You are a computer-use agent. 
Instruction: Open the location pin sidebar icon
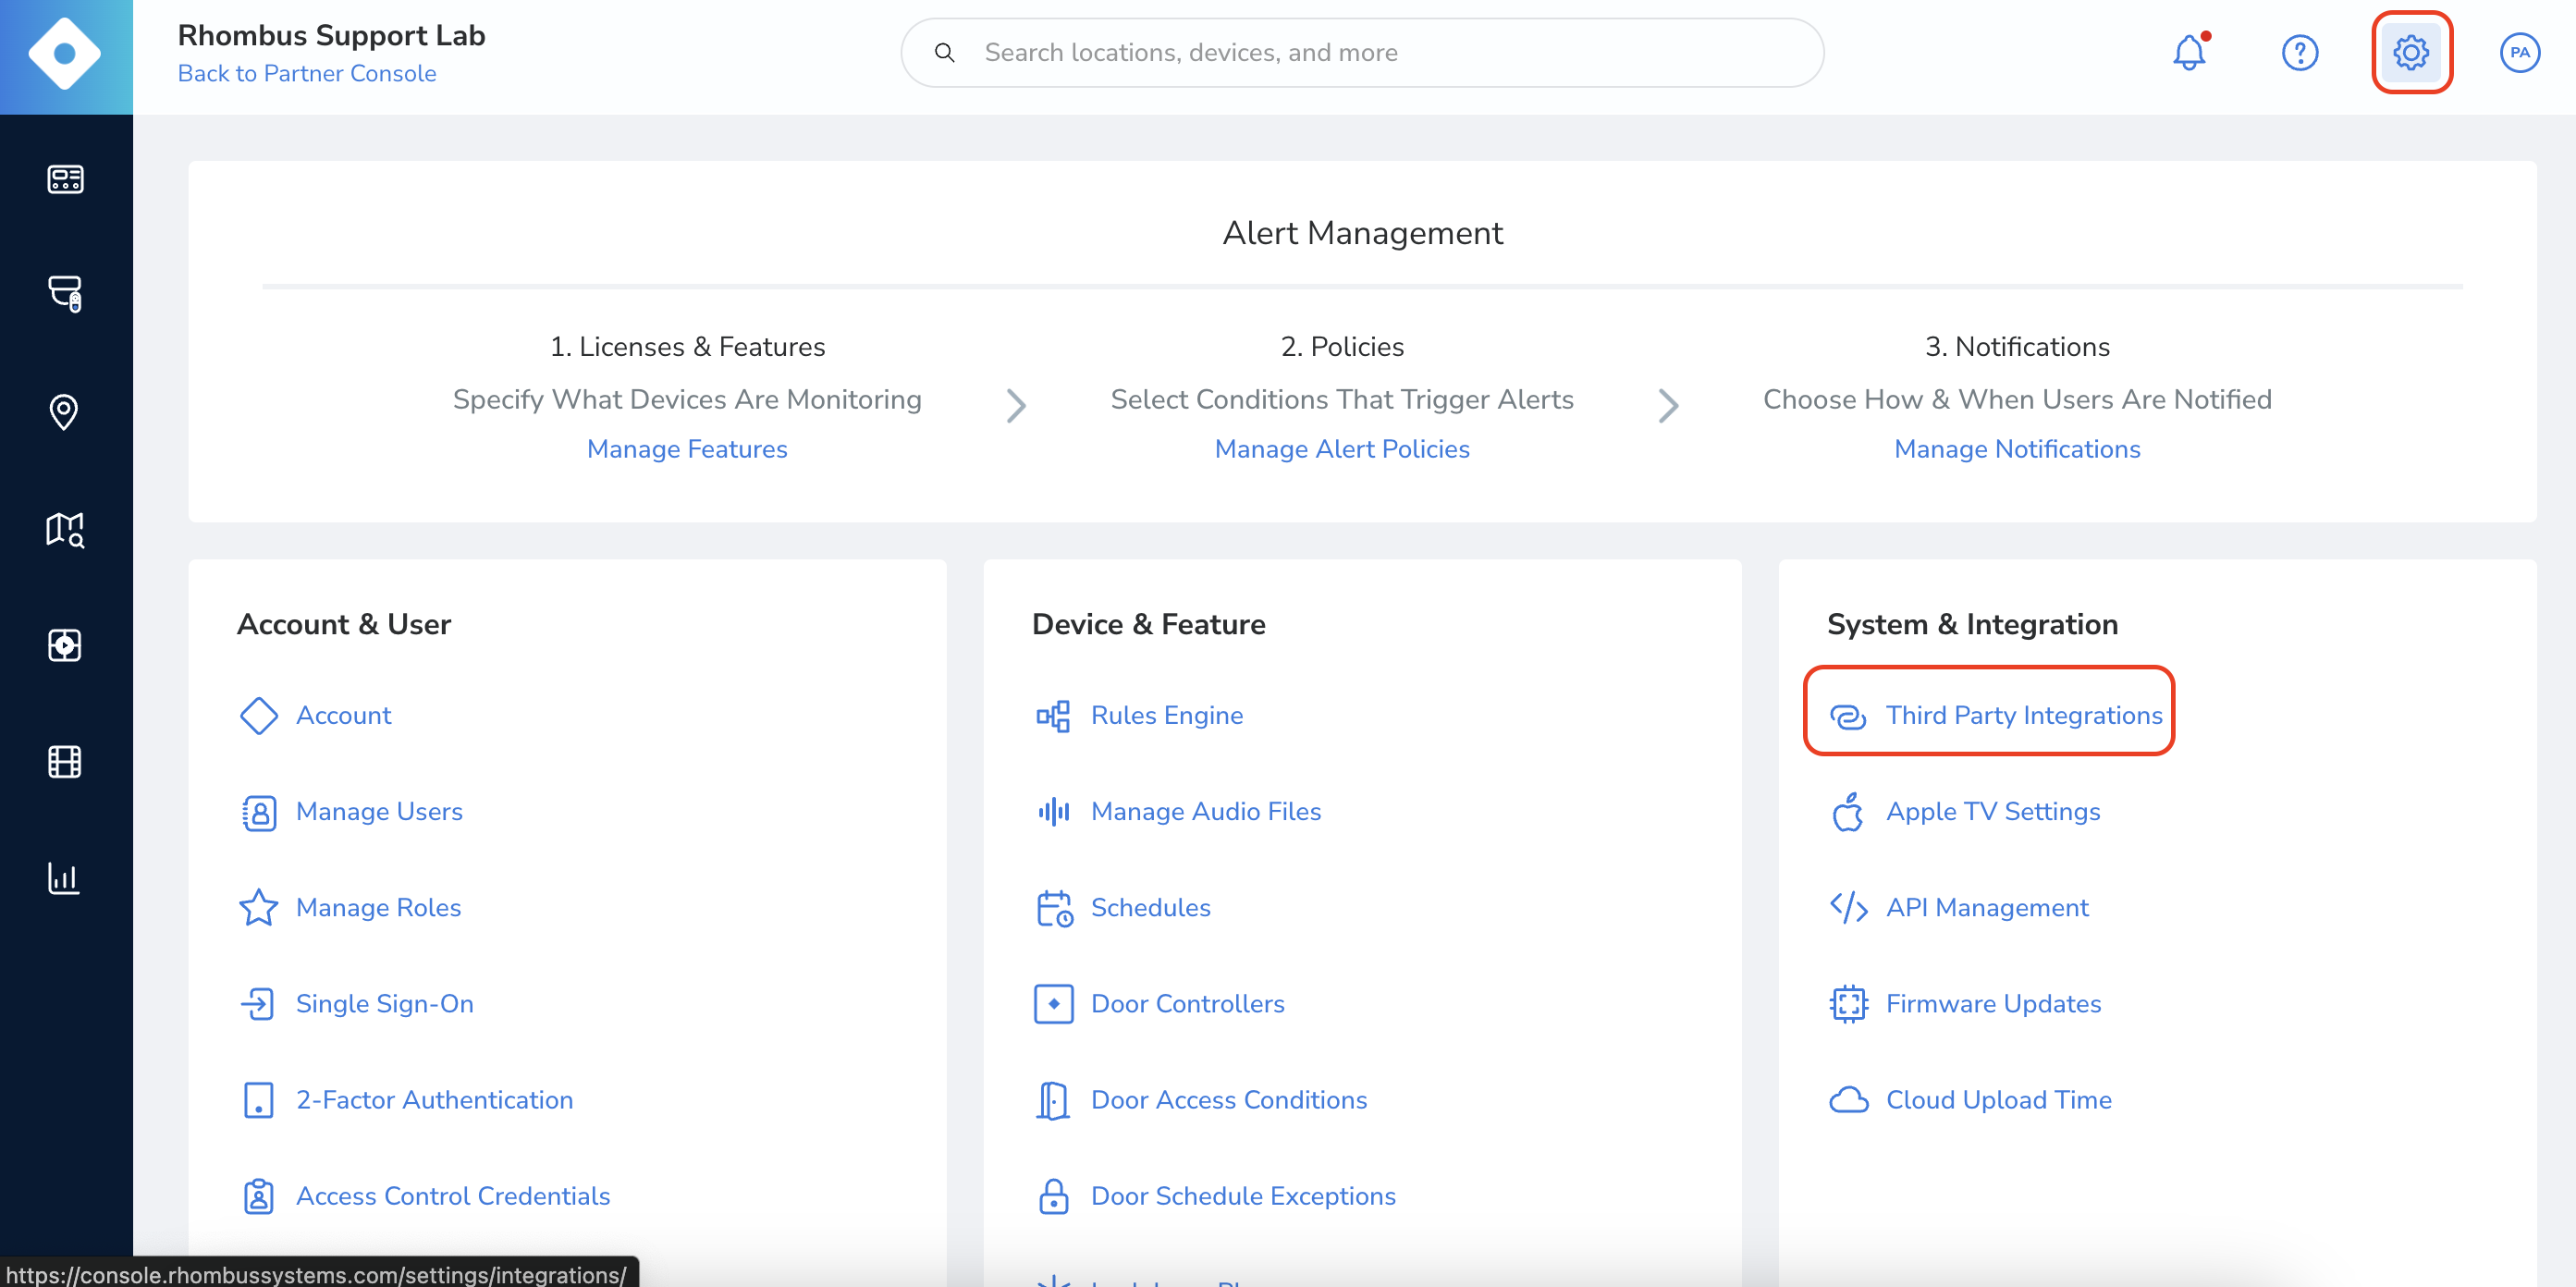(64, 411)
